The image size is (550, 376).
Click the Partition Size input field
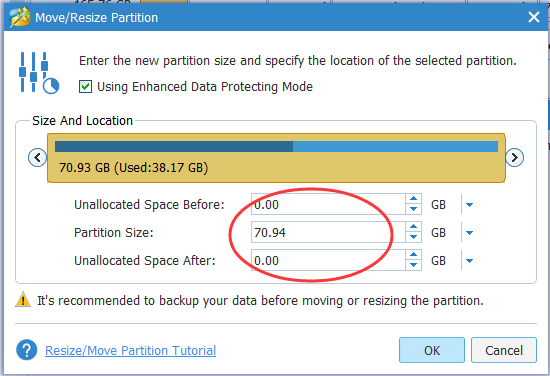(x=328, y=232)
